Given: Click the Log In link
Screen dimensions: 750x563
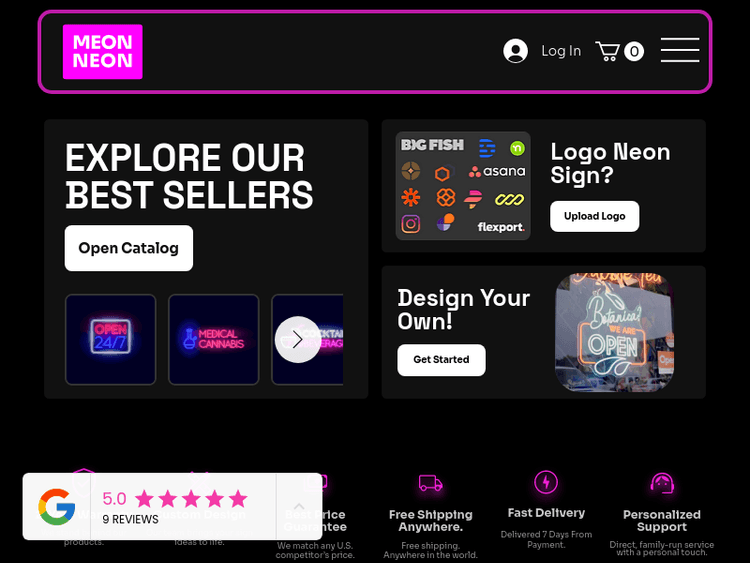Looking at the screenshot, I should 561,51.
